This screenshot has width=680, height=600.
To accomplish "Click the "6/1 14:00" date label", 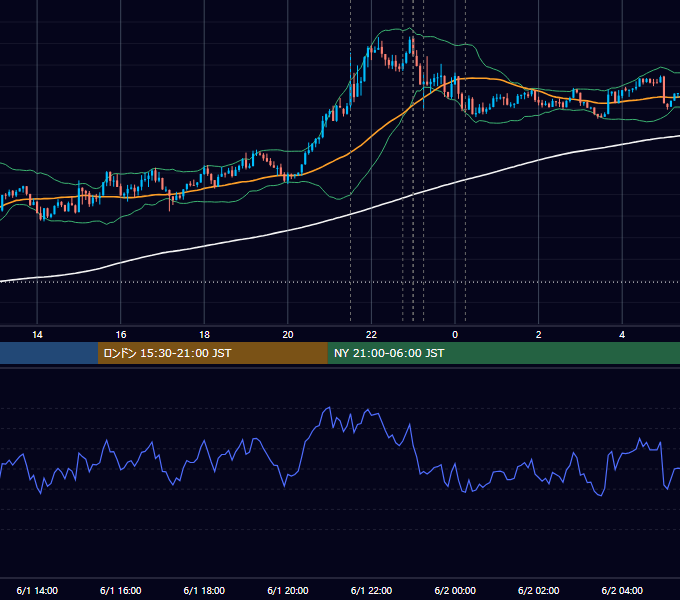I will 37,590.
